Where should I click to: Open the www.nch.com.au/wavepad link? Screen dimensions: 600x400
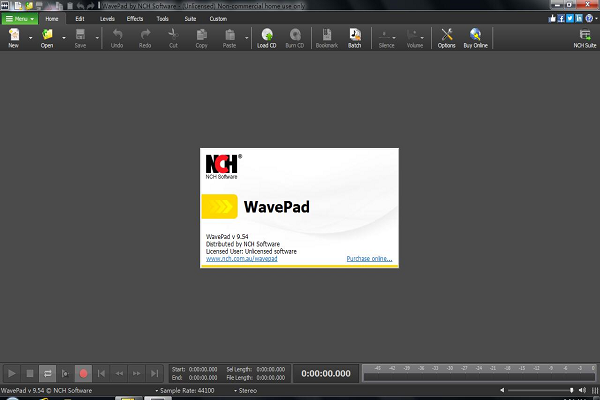pyautogui.click(x=240, y=258)
